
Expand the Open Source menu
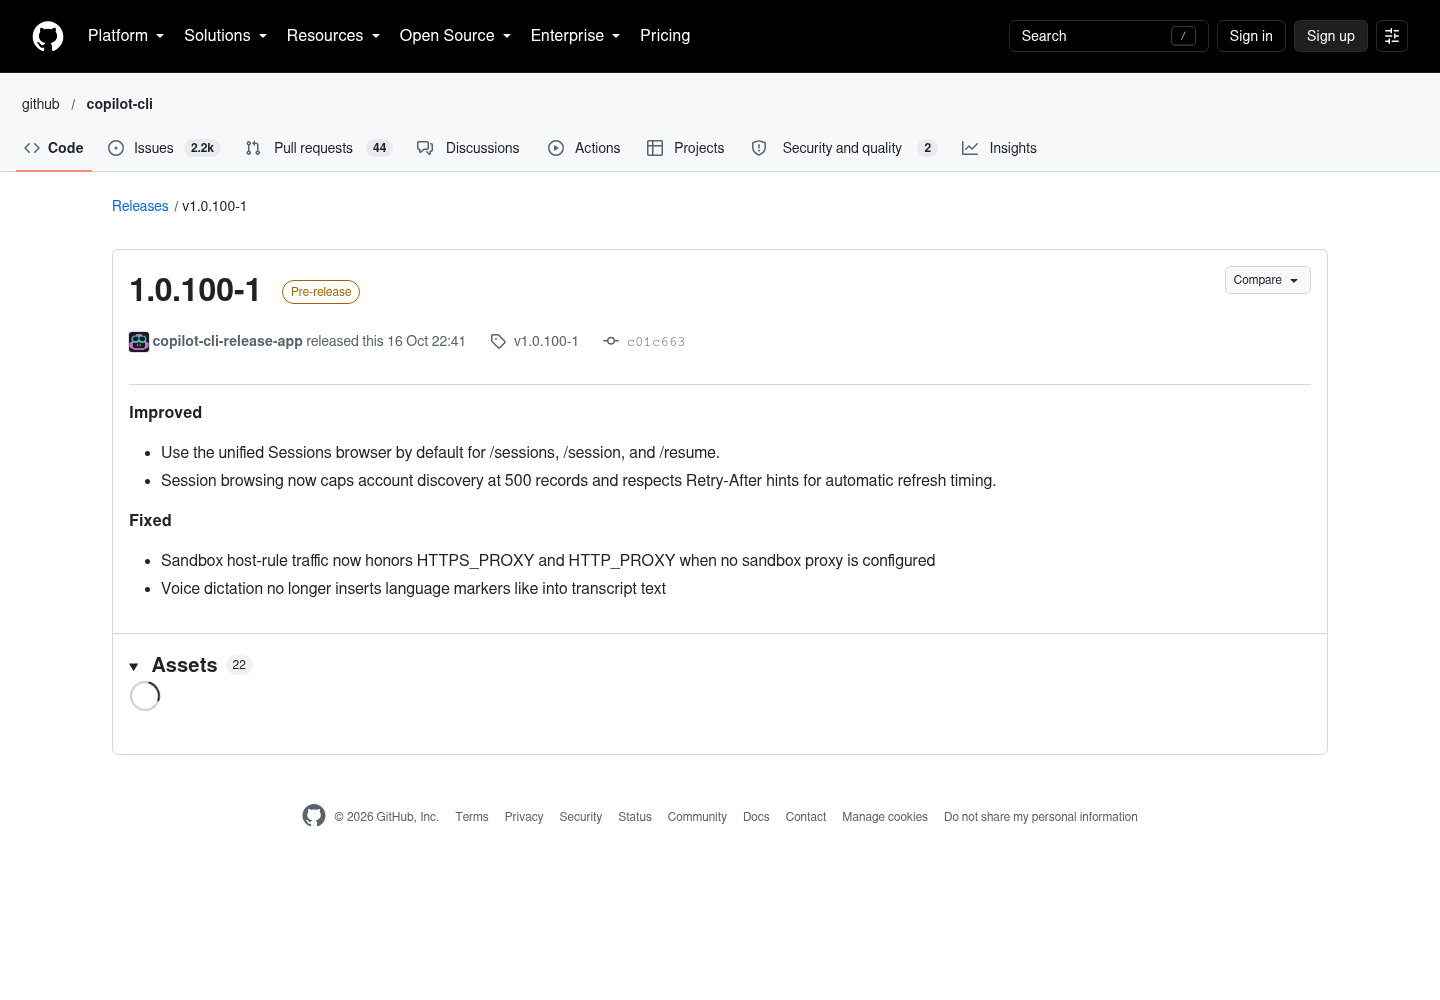(x=455, y=36)
